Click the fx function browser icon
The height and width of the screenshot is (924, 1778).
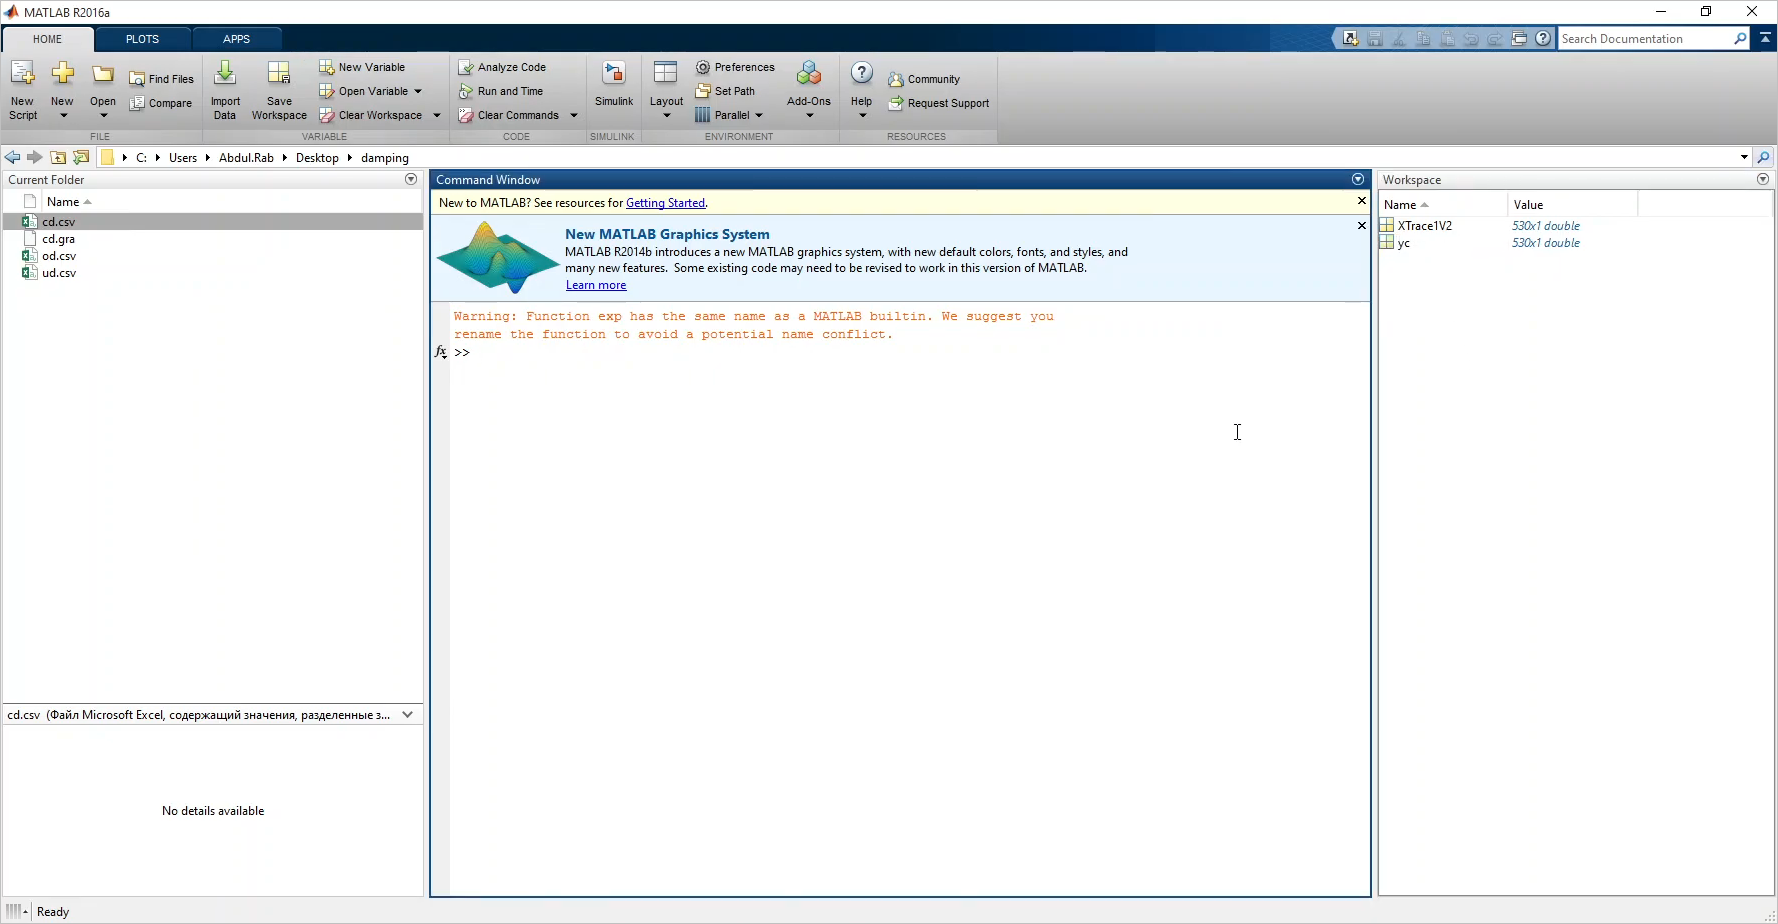[441, 352]
